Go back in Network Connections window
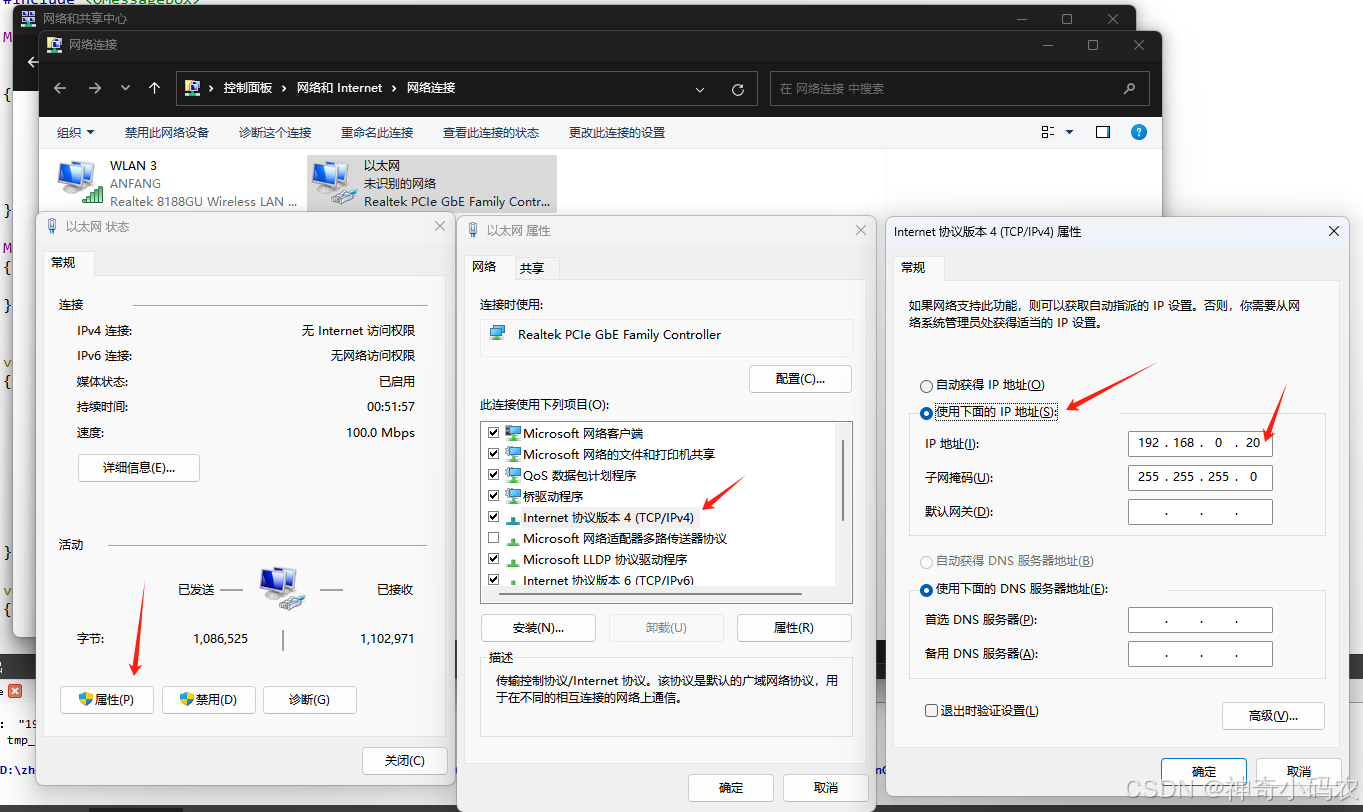1363x812 pixels. point(60,88)
